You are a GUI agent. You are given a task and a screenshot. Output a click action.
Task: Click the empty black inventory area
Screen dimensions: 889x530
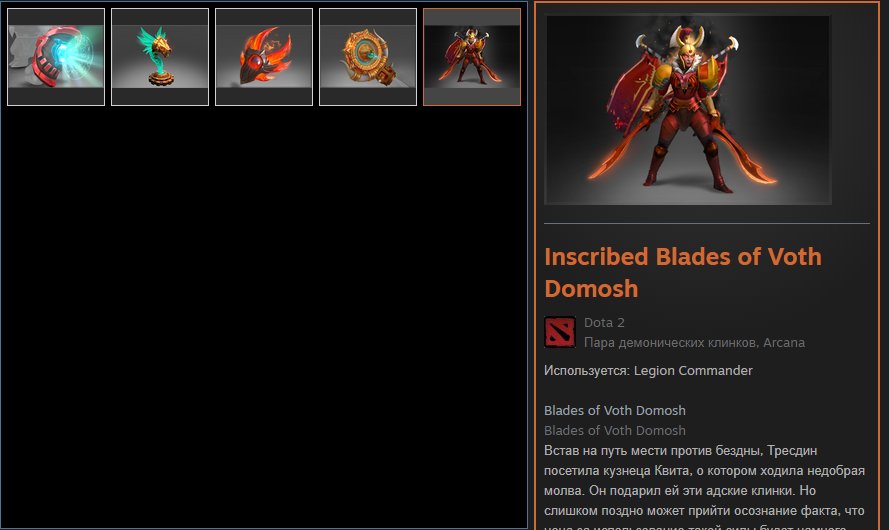pos(264,317)
